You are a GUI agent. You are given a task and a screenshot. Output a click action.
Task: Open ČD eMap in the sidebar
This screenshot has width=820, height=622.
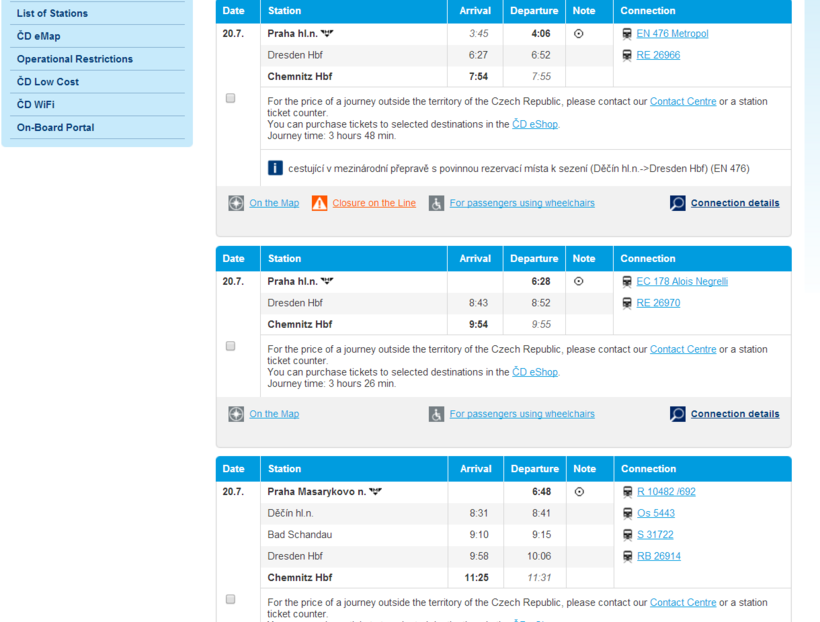(x=39, y=36)
